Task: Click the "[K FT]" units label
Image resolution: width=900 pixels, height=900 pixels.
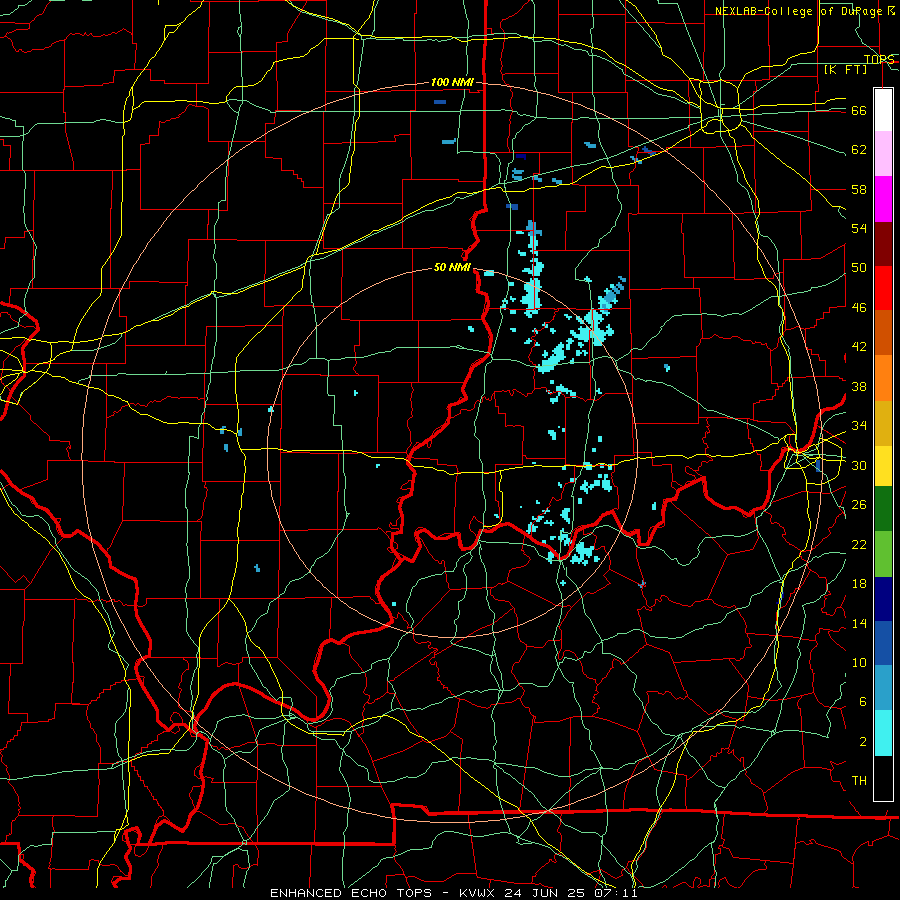Action: coord(845,69)
